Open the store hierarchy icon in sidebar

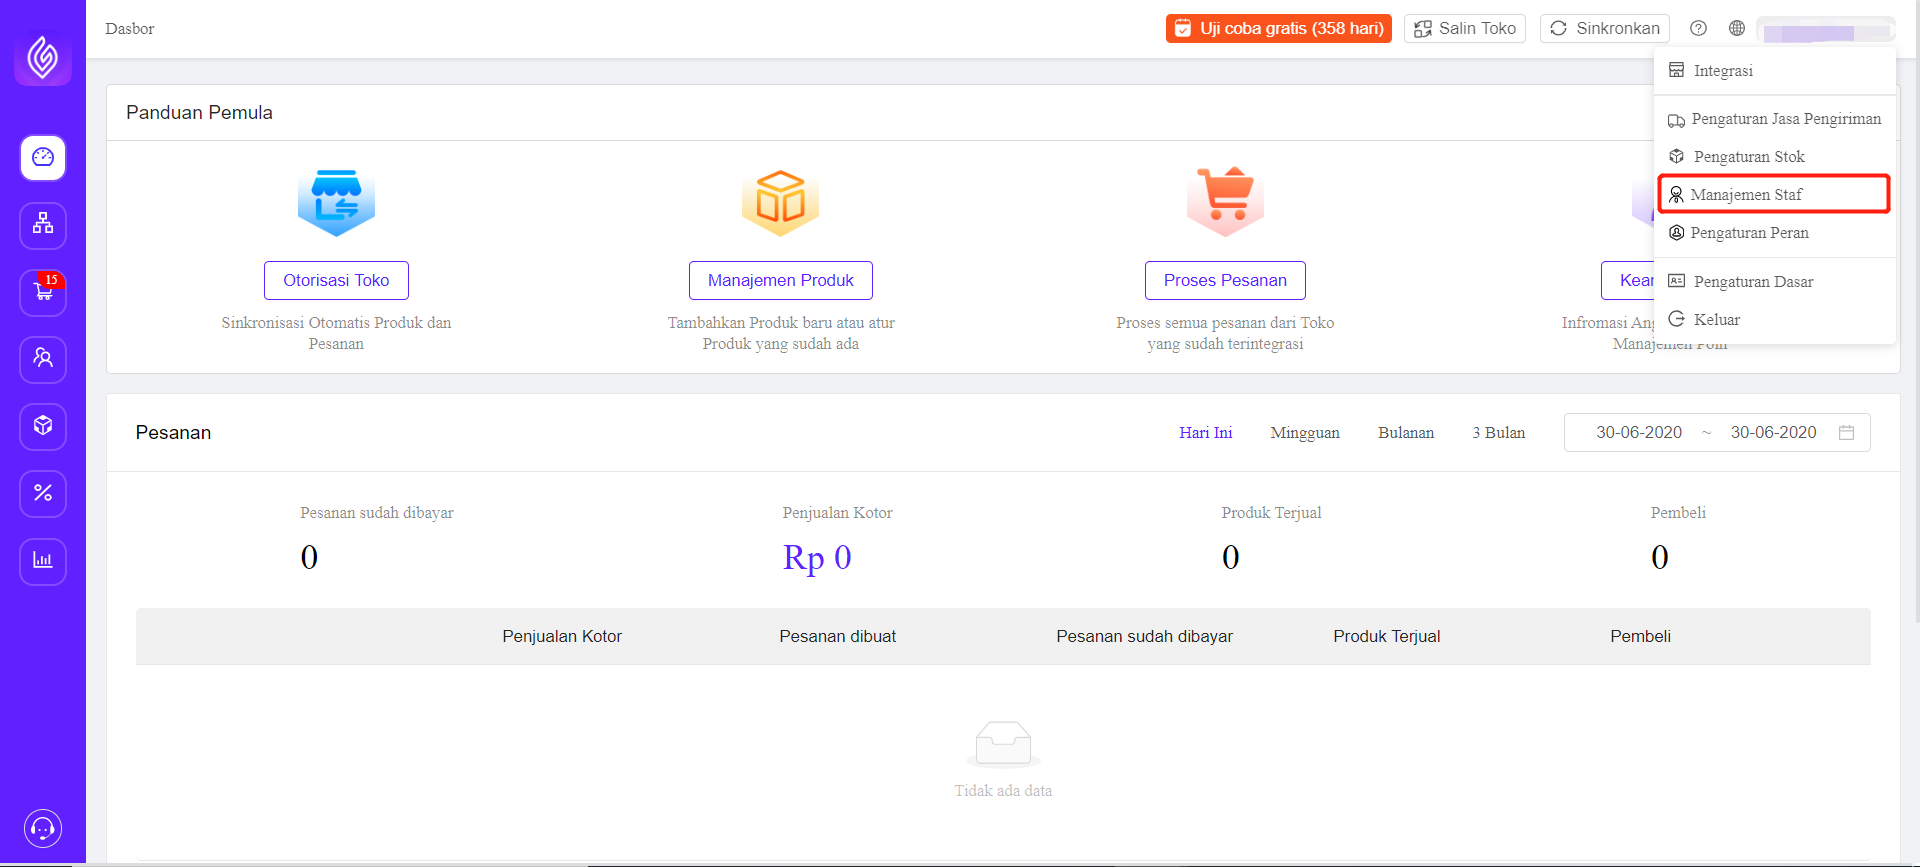(43, 225)
